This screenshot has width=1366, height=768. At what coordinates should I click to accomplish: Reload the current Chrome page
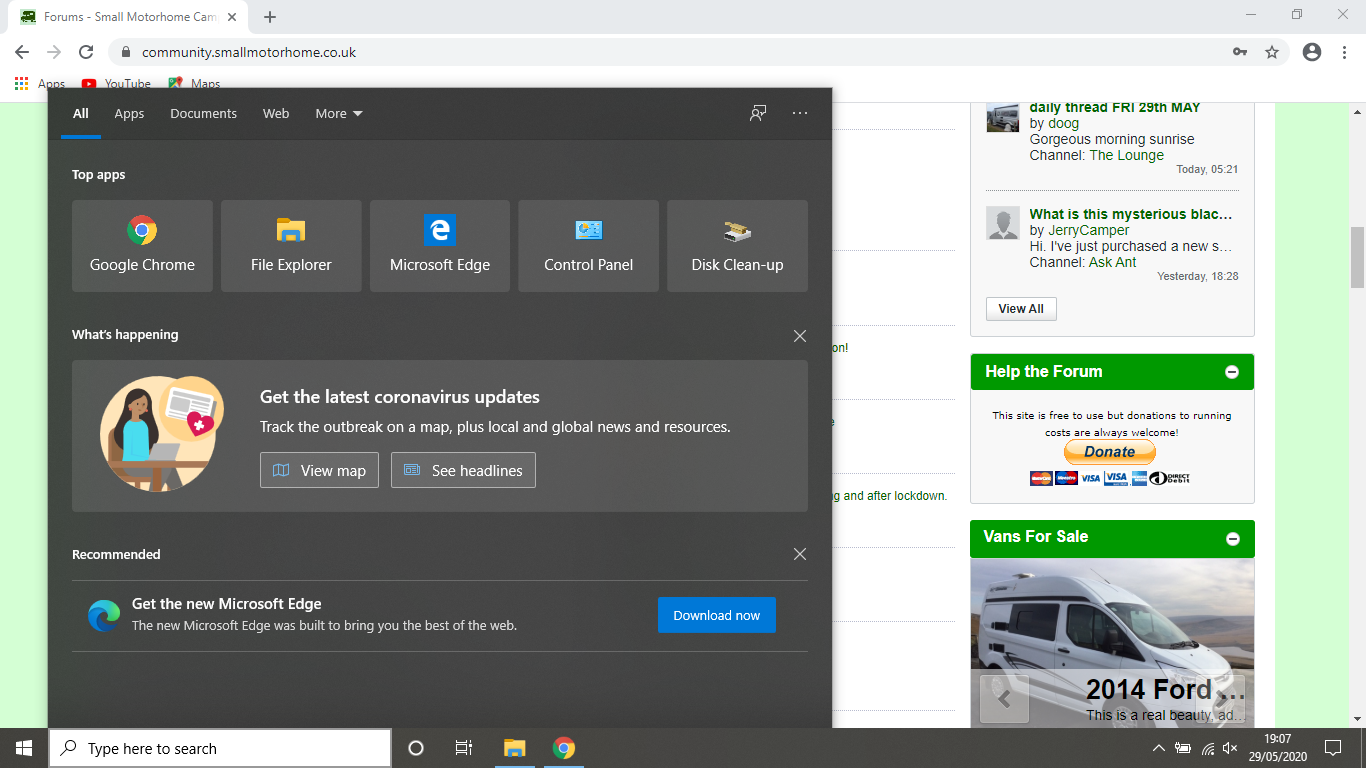86,52
